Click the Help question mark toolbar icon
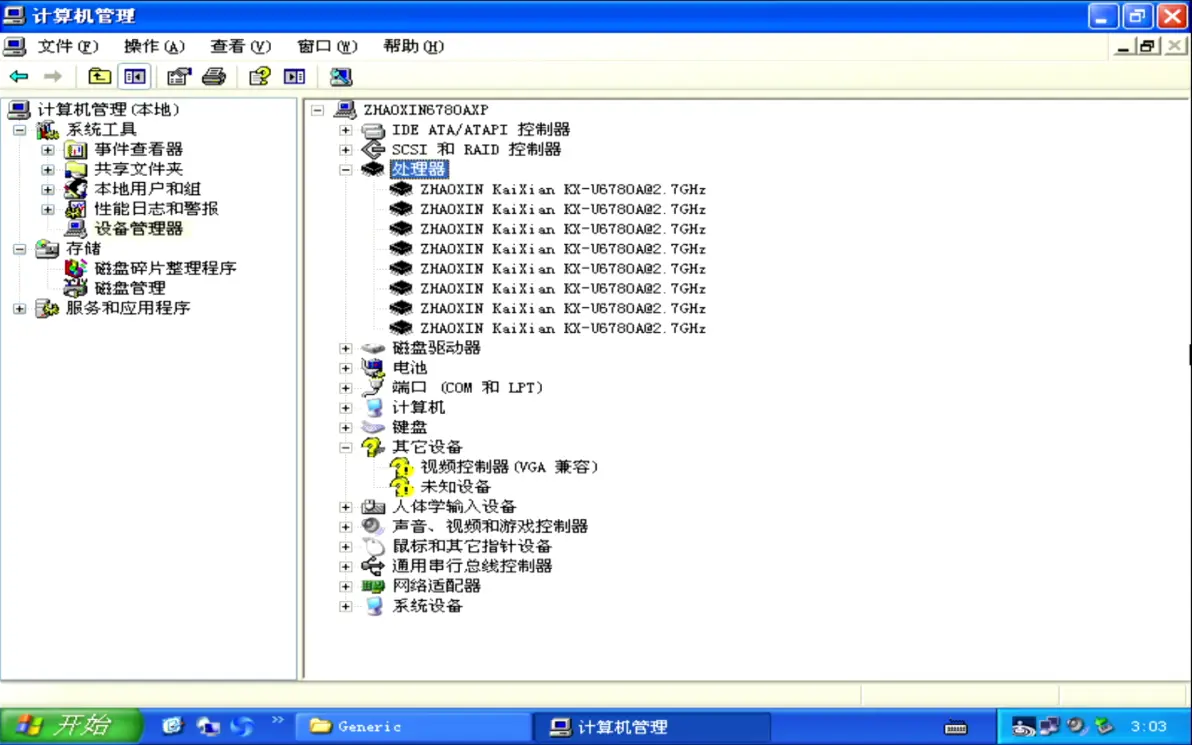The width and height of the screenshot is (1192, 745). [x=259, y=76]
